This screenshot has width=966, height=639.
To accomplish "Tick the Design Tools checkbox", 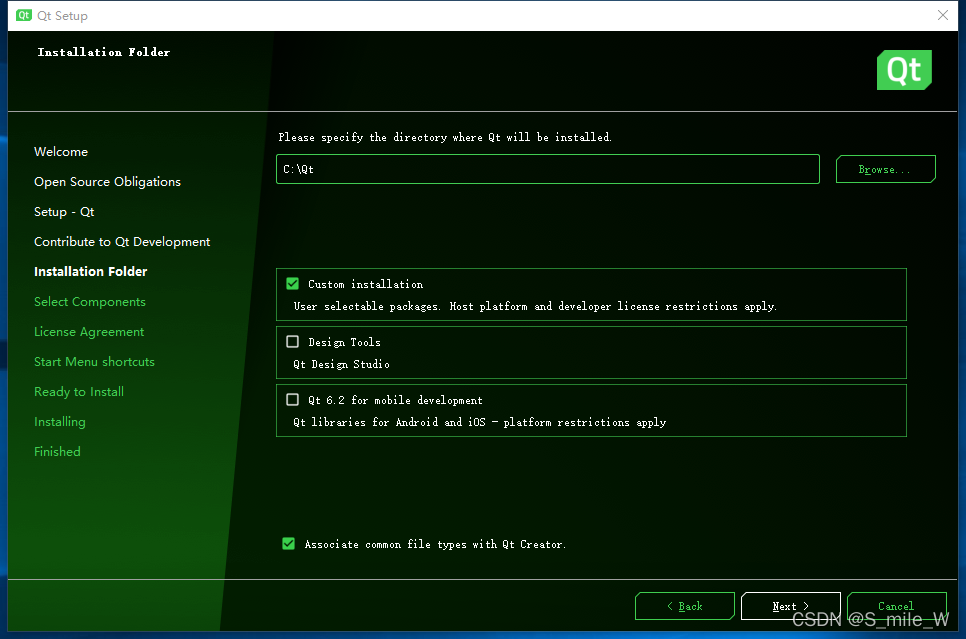I will pos(293,341).
